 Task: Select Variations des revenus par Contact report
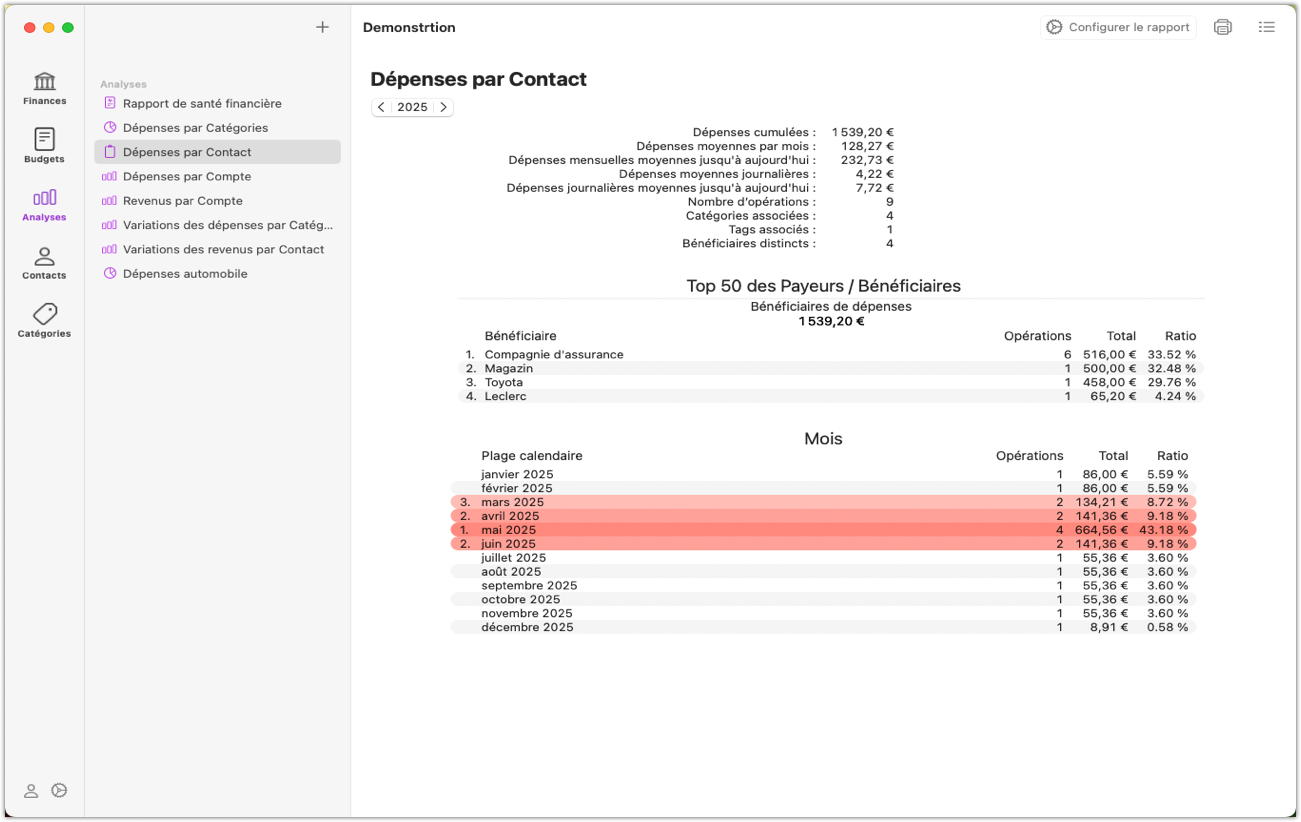pyautogui.click(x=217, y=249)
